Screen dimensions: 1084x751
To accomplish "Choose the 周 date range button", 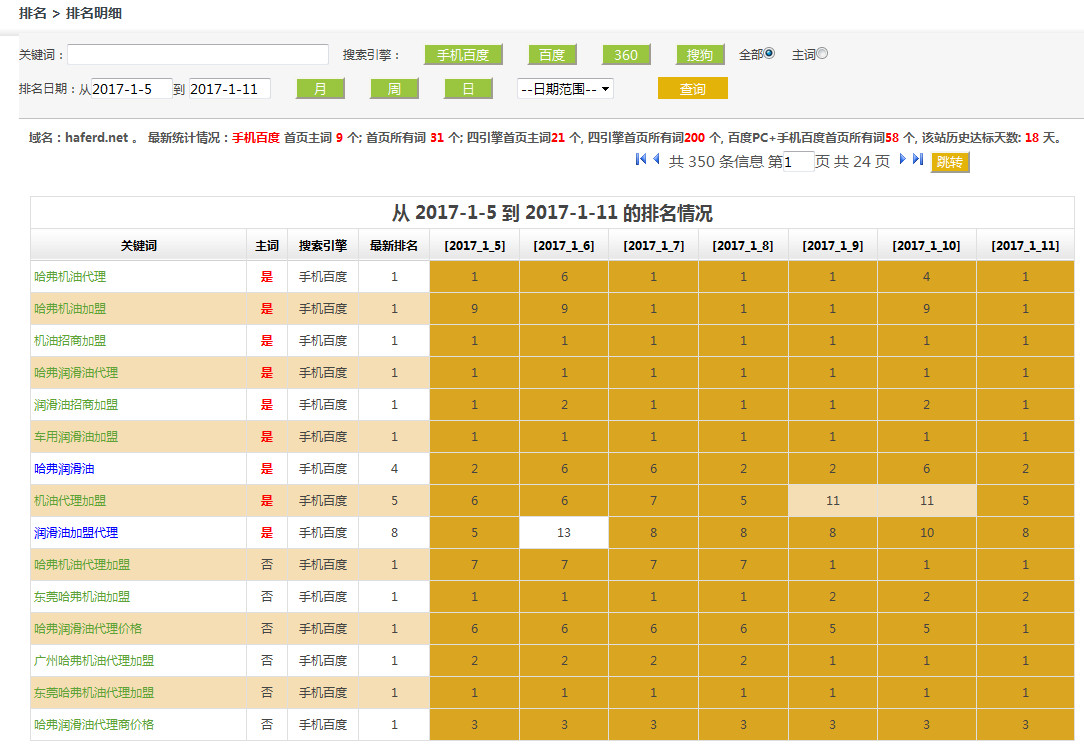I will tap(394, 89).
